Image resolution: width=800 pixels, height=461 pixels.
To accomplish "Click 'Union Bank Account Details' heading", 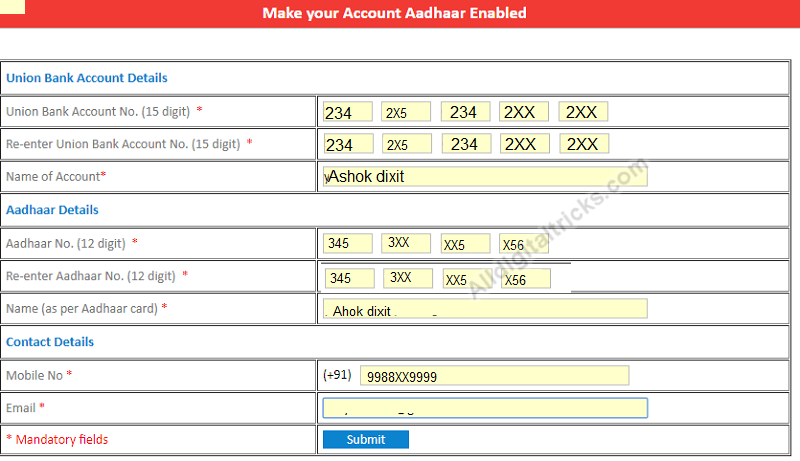I will tap(87, 78).
